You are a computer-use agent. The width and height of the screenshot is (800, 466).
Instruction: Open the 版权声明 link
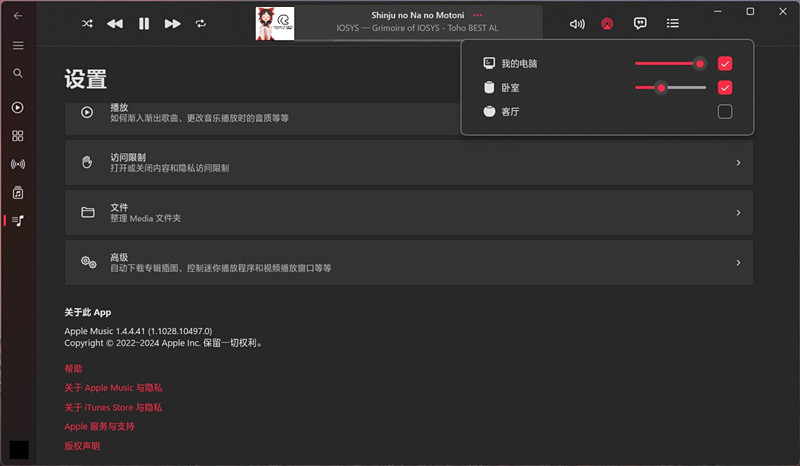(82, 446)
